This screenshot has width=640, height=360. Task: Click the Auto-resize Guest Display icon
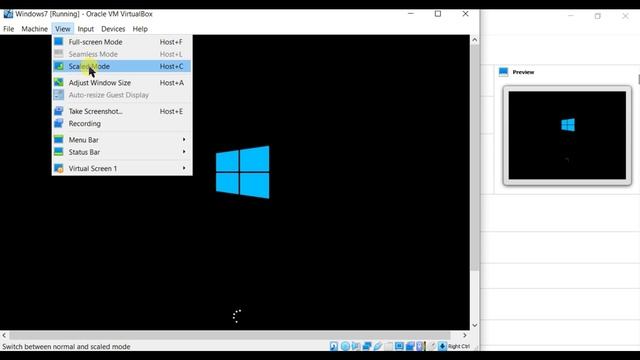(x=59, y=95)
